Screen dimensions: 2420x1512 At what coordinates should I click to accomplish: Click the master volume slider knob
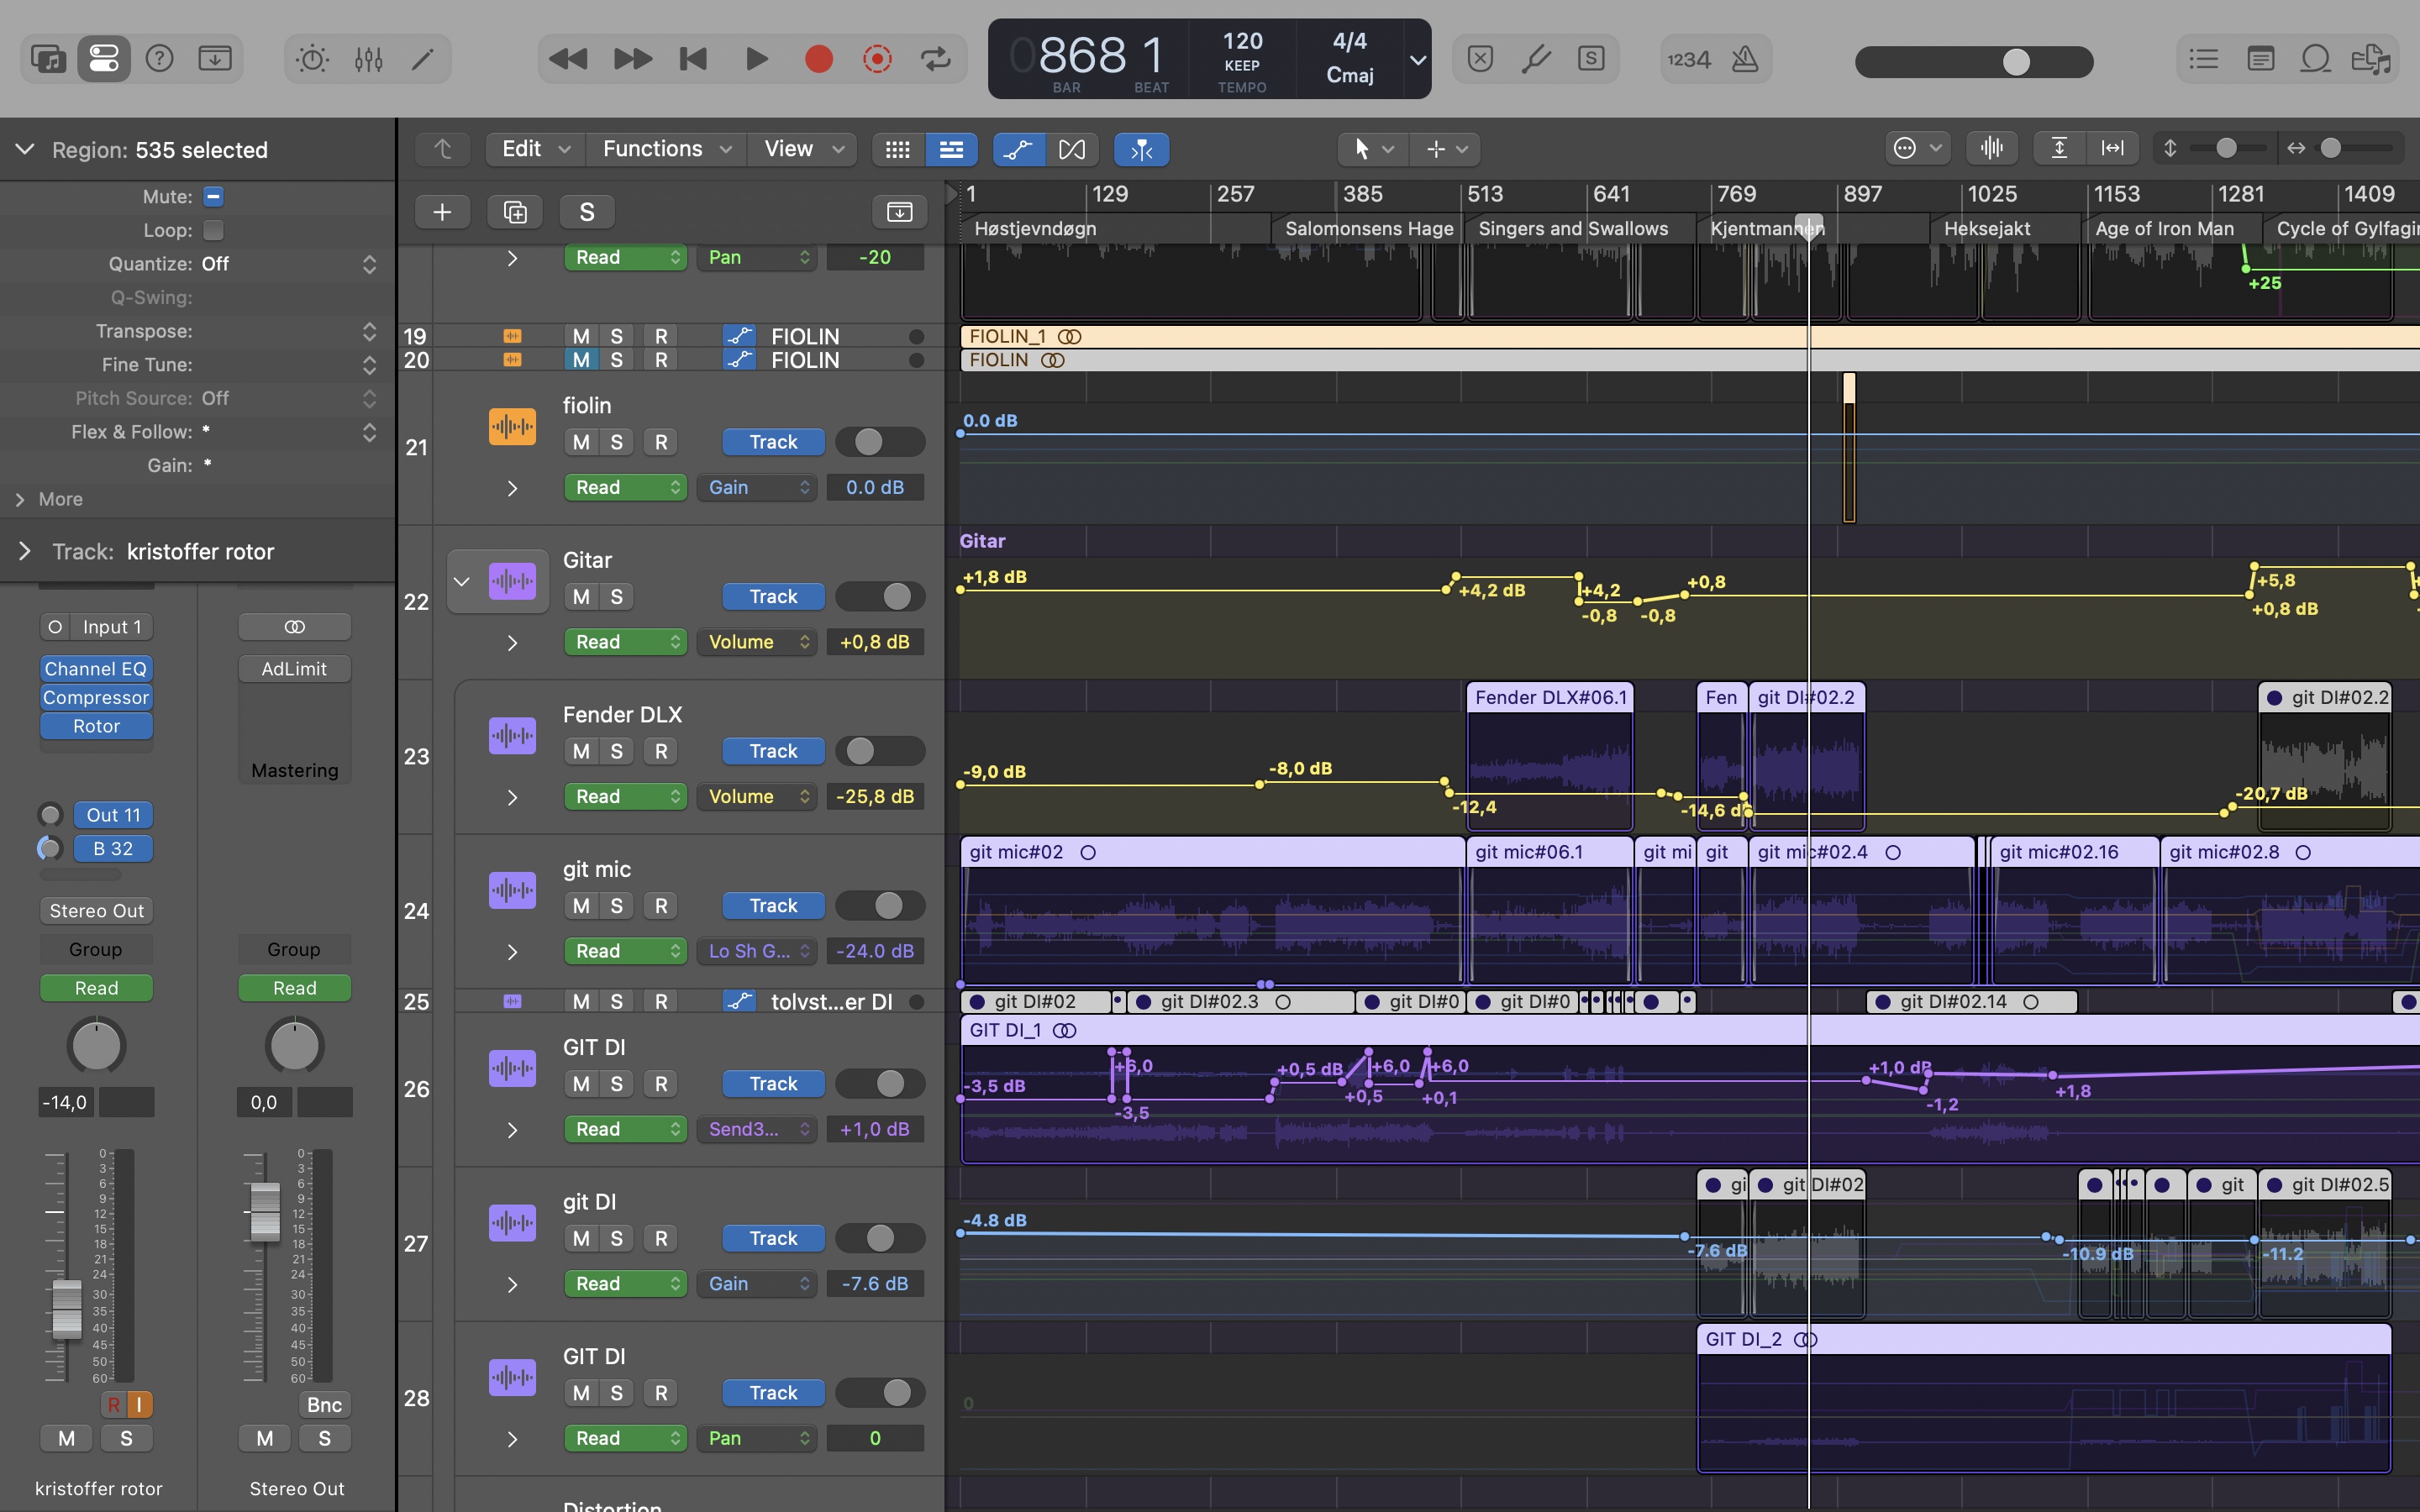[2016, 62]
